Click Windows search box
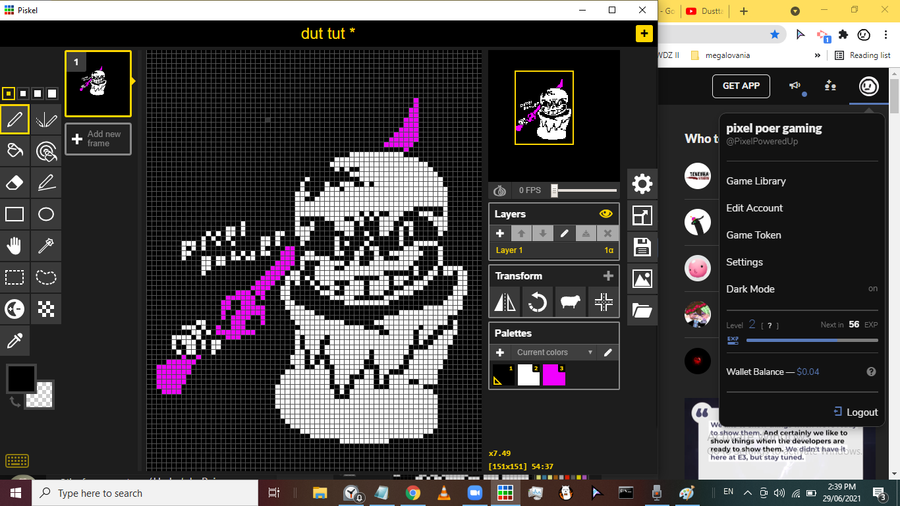 145,493
